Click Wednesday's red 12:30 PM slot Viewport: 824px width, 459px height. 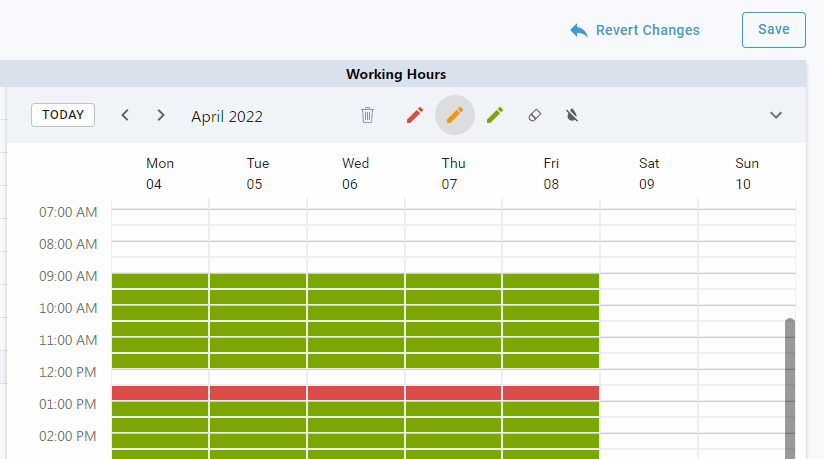coord(355,393)
